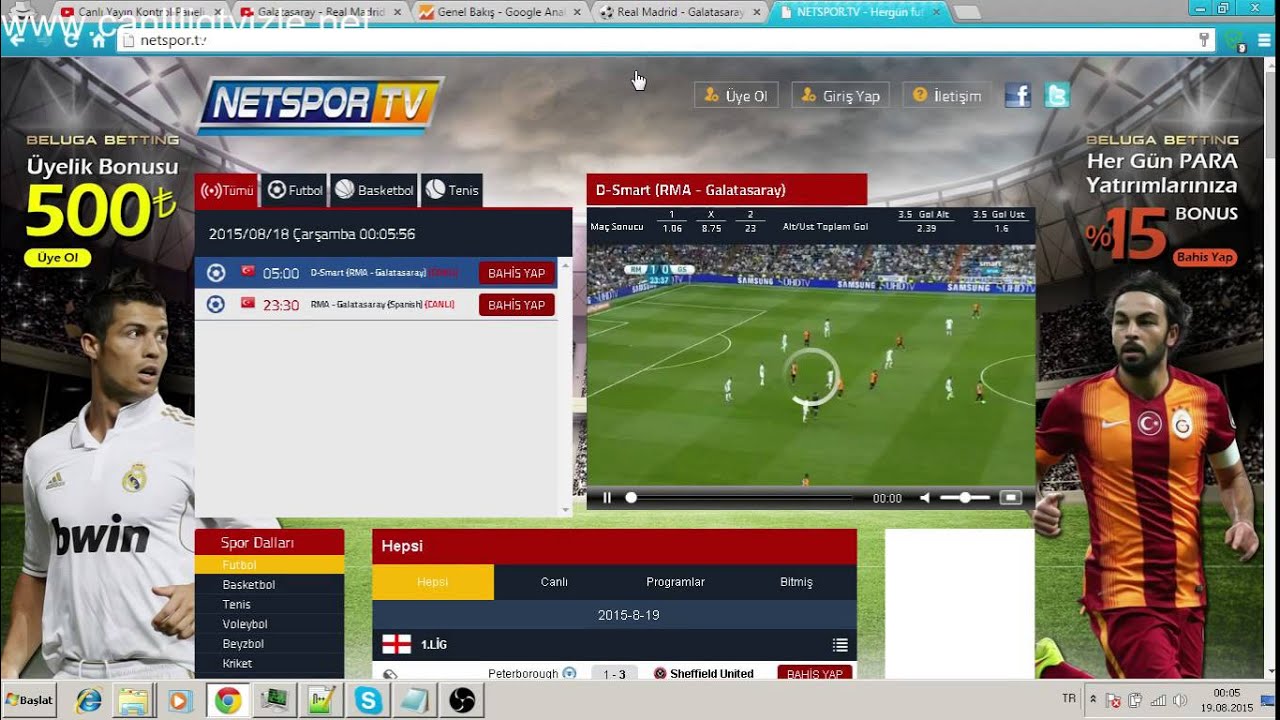Image resolution: width=1280 pixels, height=720 pixels.
Task: Open Skype from the taskbar
Action: (x=368, y=701)
